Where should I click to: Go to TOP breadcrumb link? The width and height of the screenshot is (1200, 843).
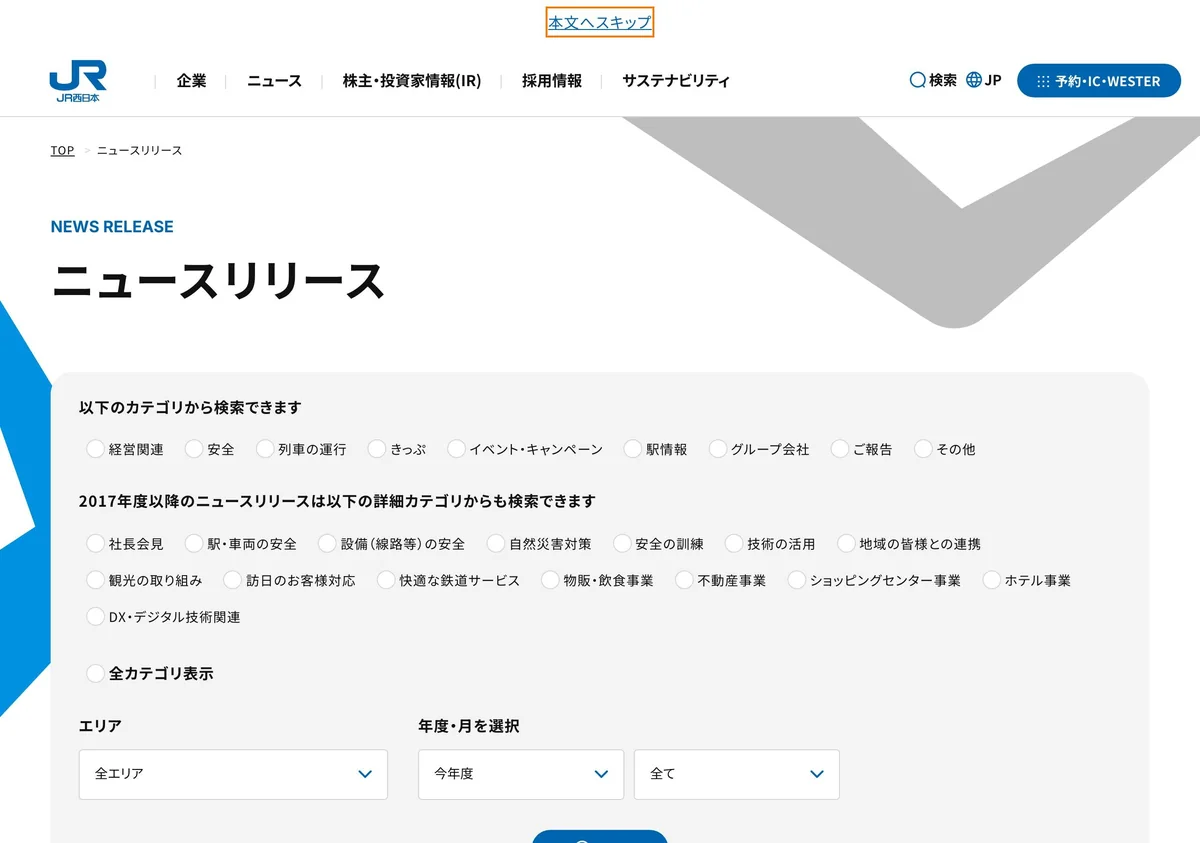(x=62, y=150)
